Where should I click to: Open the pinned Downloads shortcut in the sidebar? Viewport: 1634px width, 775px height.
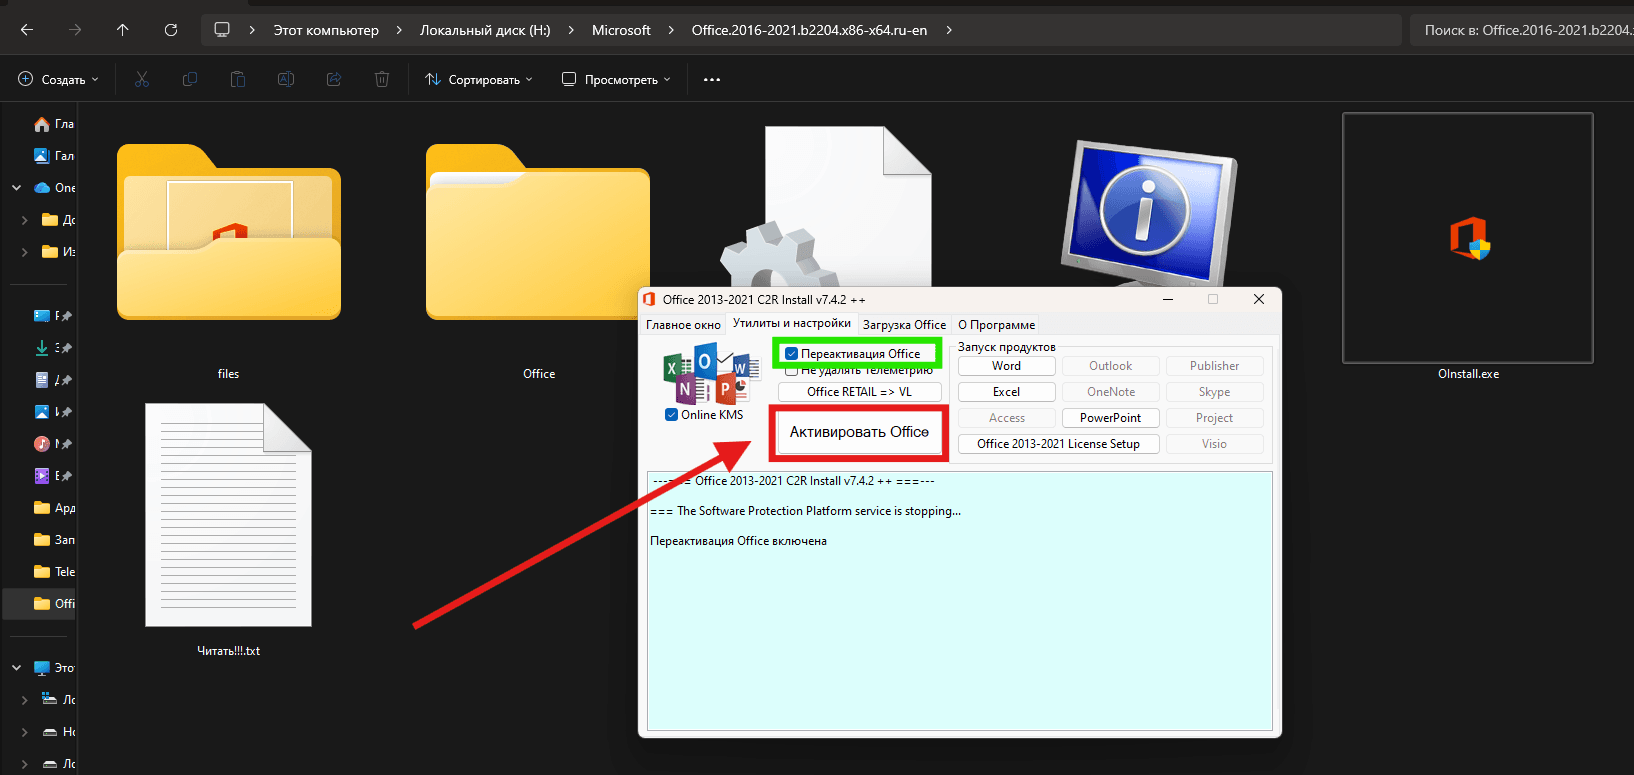(54, 348)
